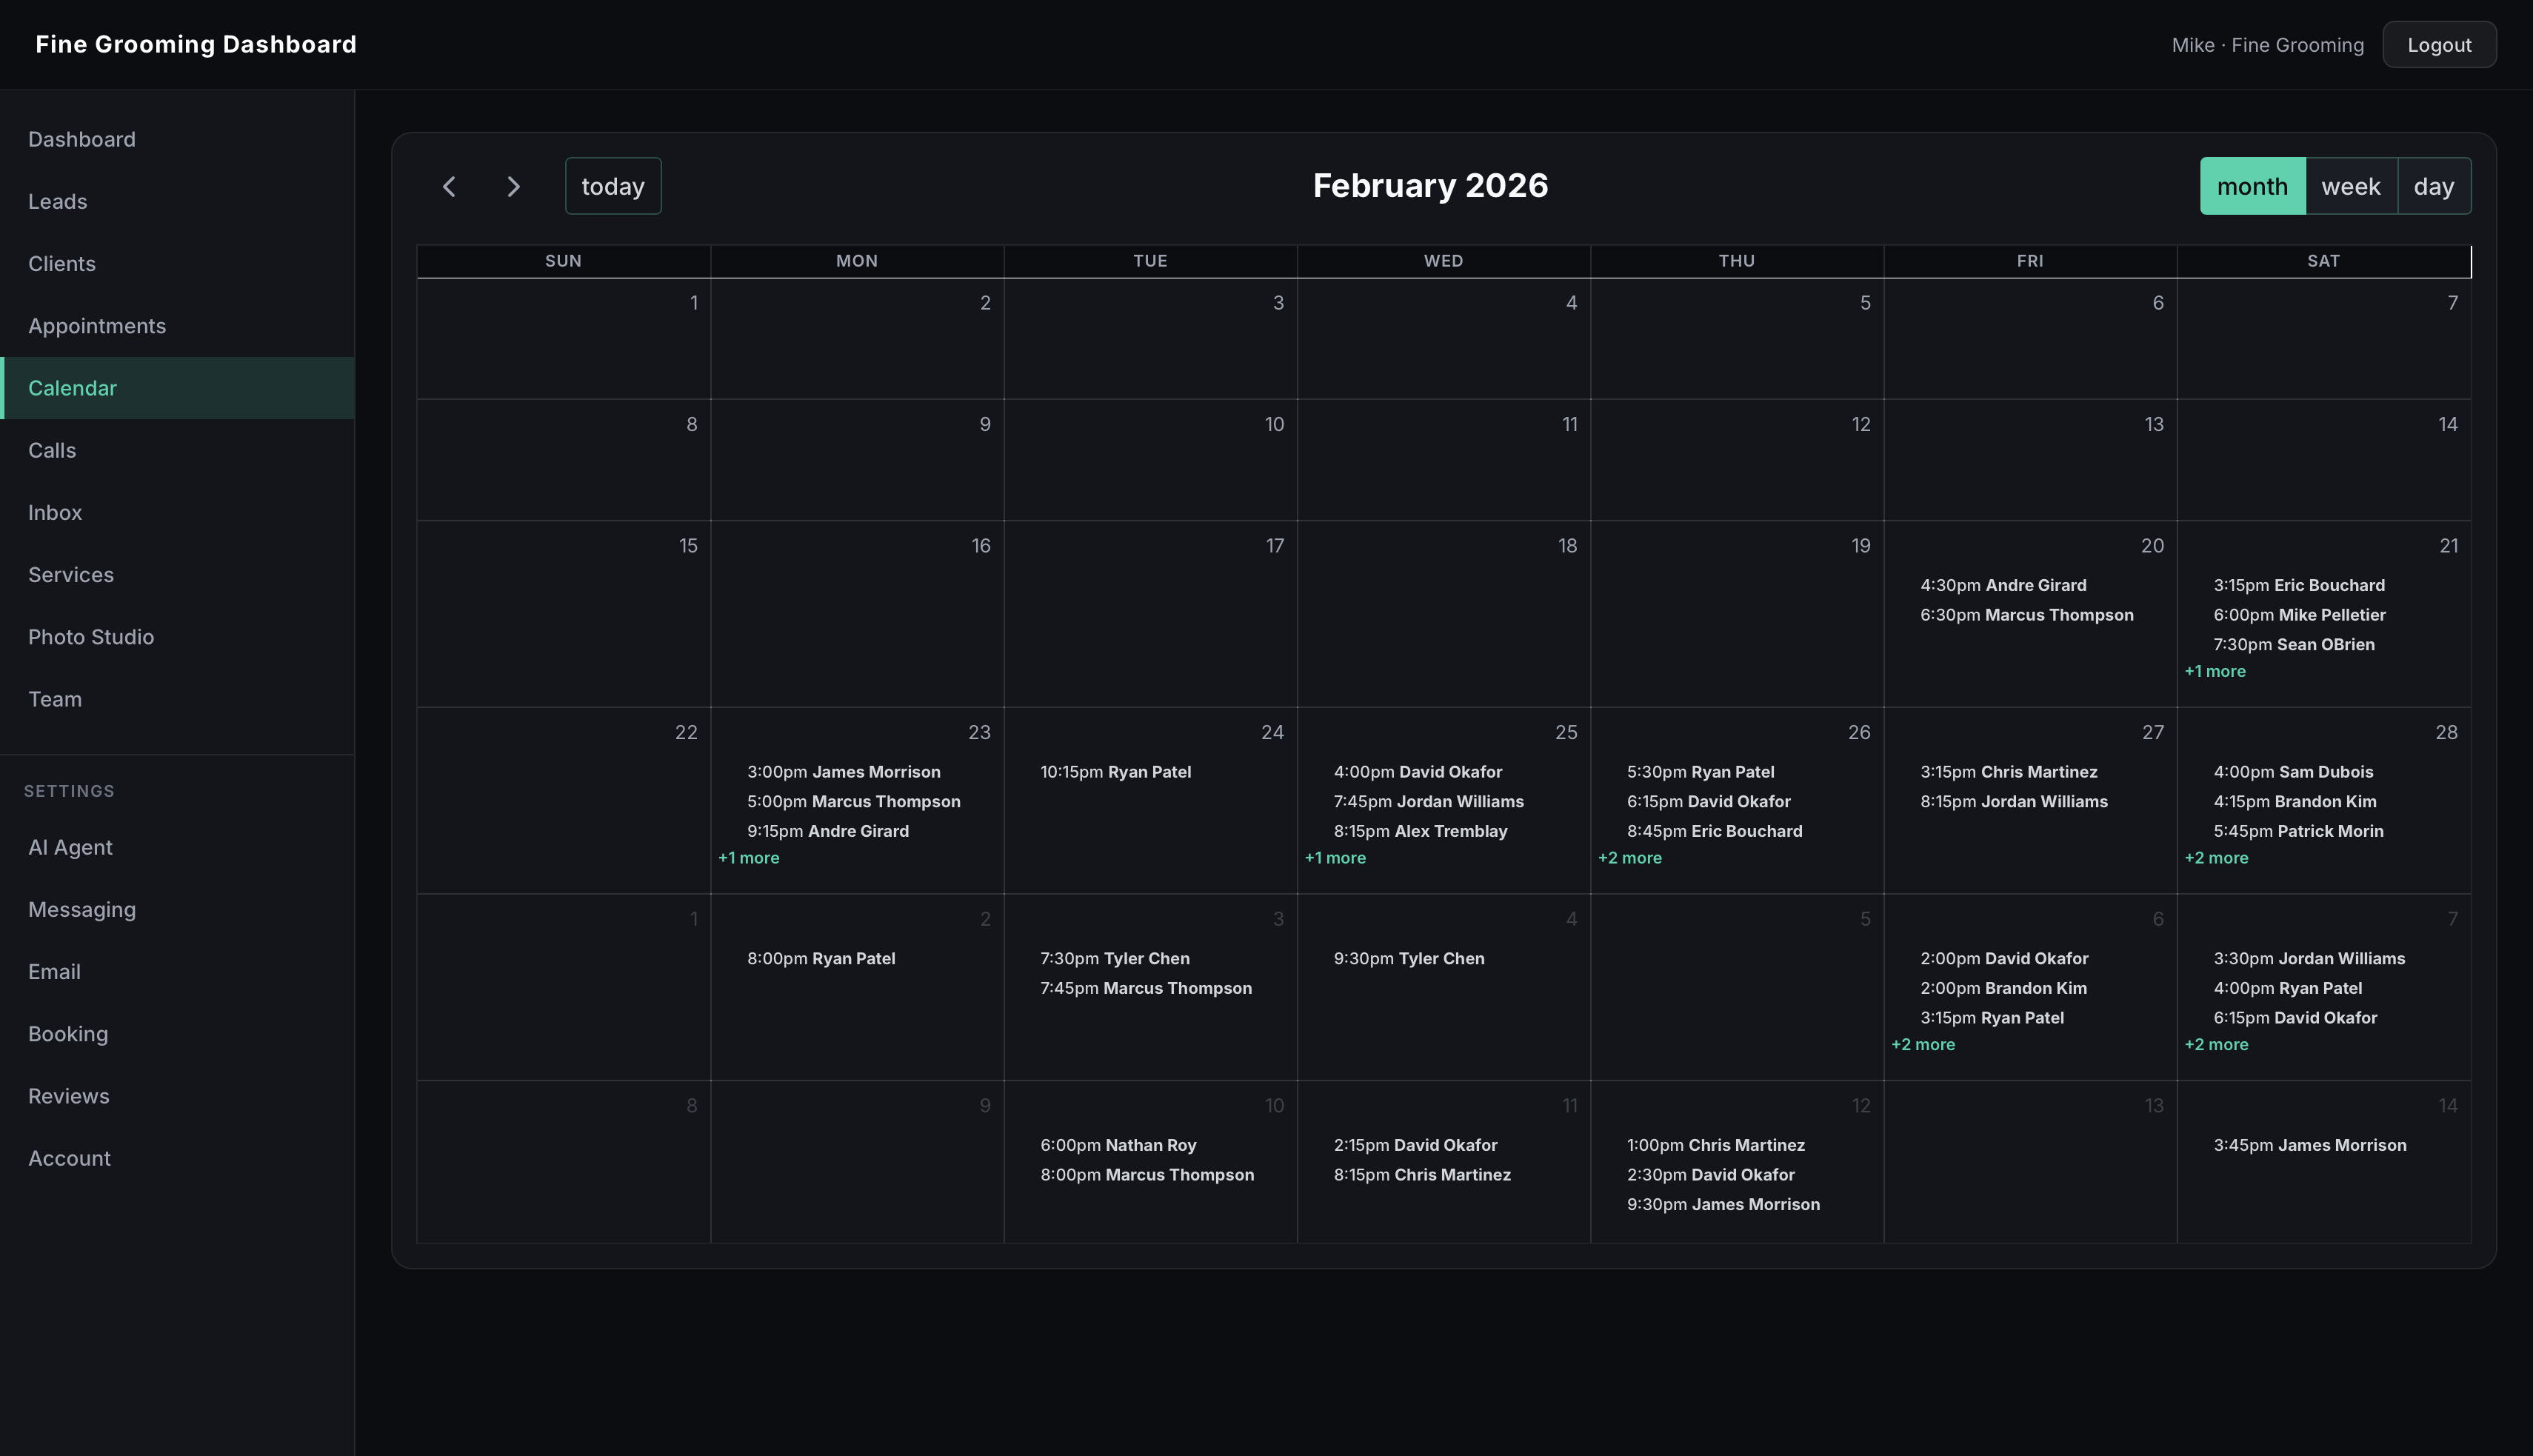This screenshot has width=2533, height=1456.
Task: Switch to the Calendar section
Action: coord(72,388)
